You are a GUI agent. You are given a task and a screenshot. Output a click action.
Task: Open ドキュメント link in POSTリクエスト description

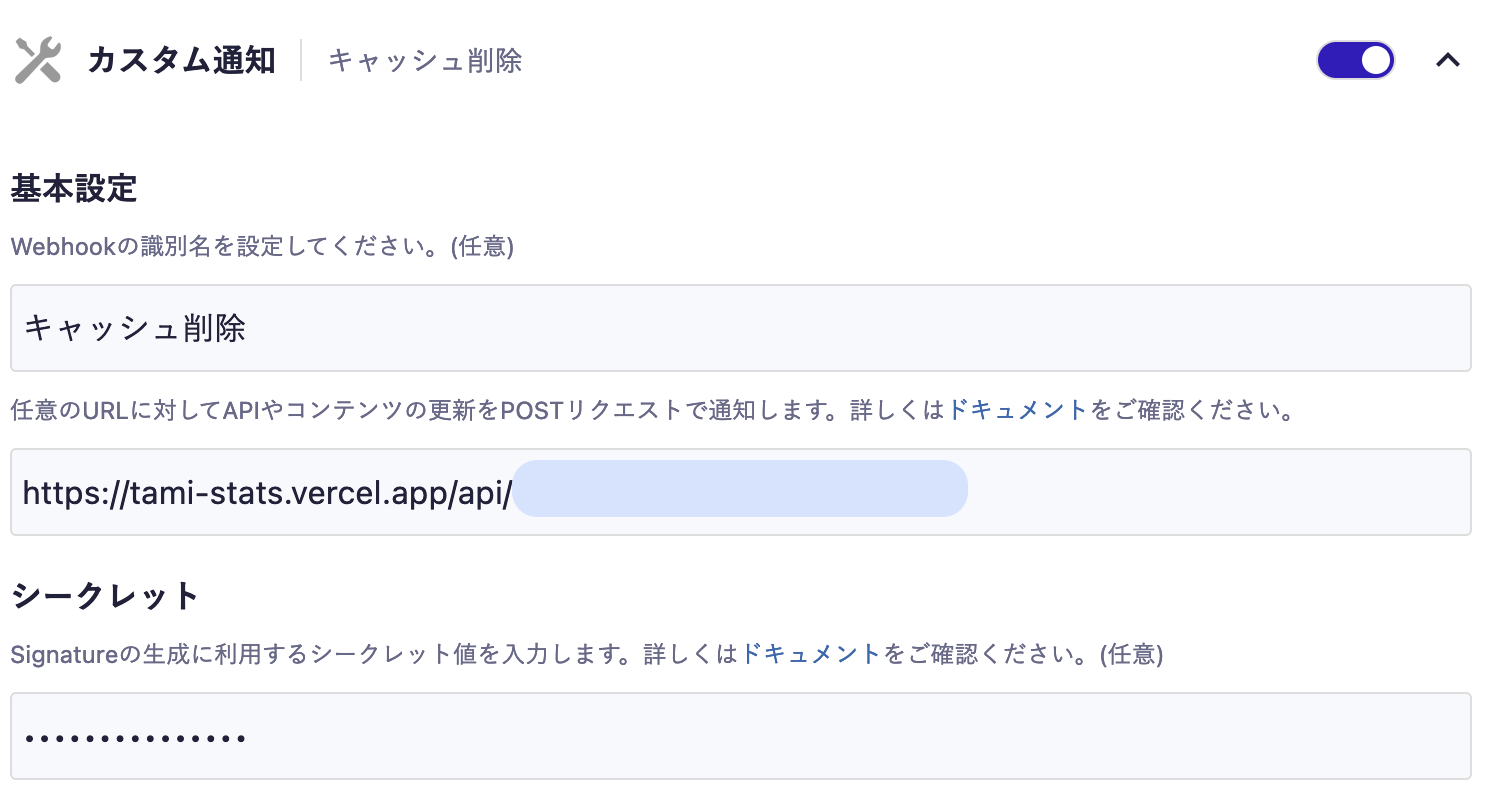click(x=1017, y=410)
